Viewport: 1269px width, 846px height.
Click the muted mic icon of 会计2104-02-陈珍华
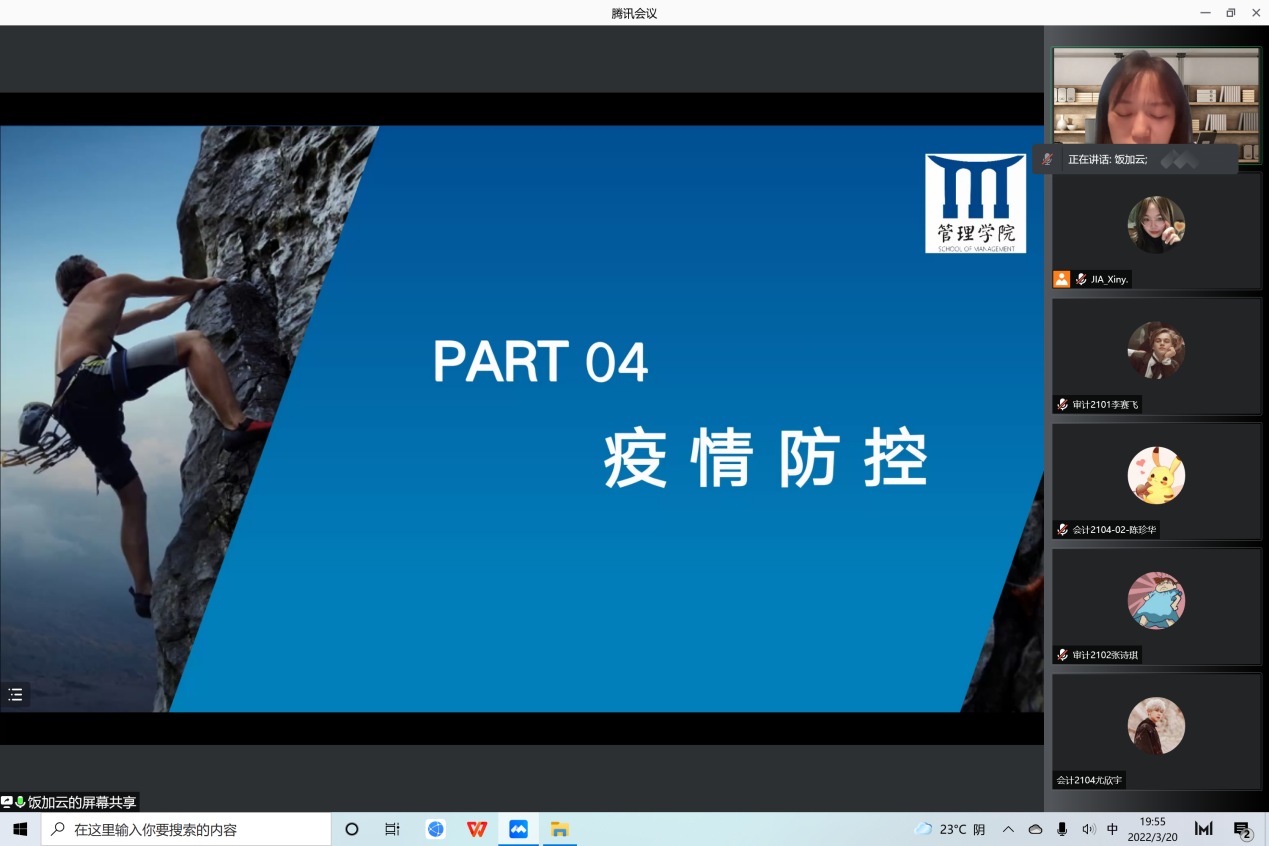click(1063, 530)
